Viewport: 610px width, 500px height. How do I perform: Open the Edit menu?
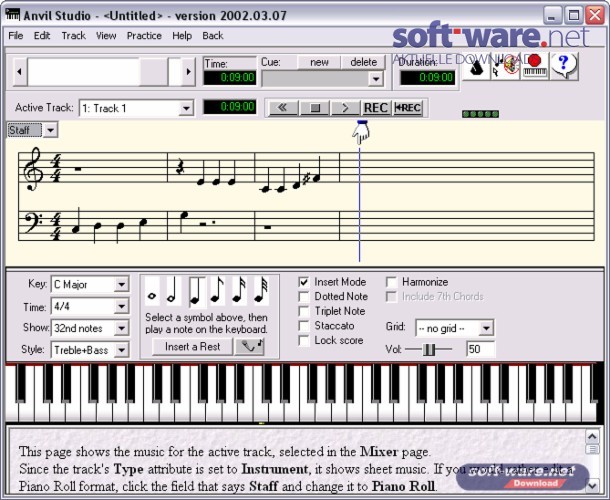[42, 36]
